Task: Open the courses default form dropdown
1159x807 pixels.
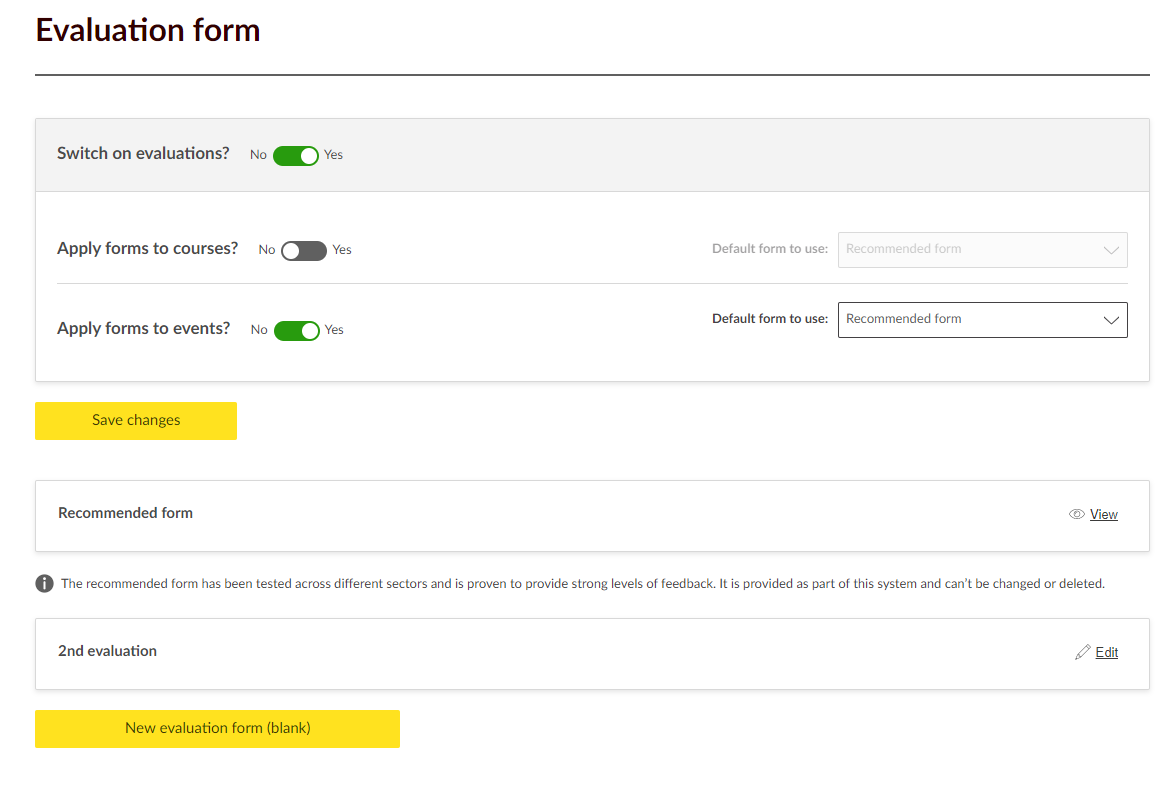Action: pyautogui.click(x=981, y=250)
